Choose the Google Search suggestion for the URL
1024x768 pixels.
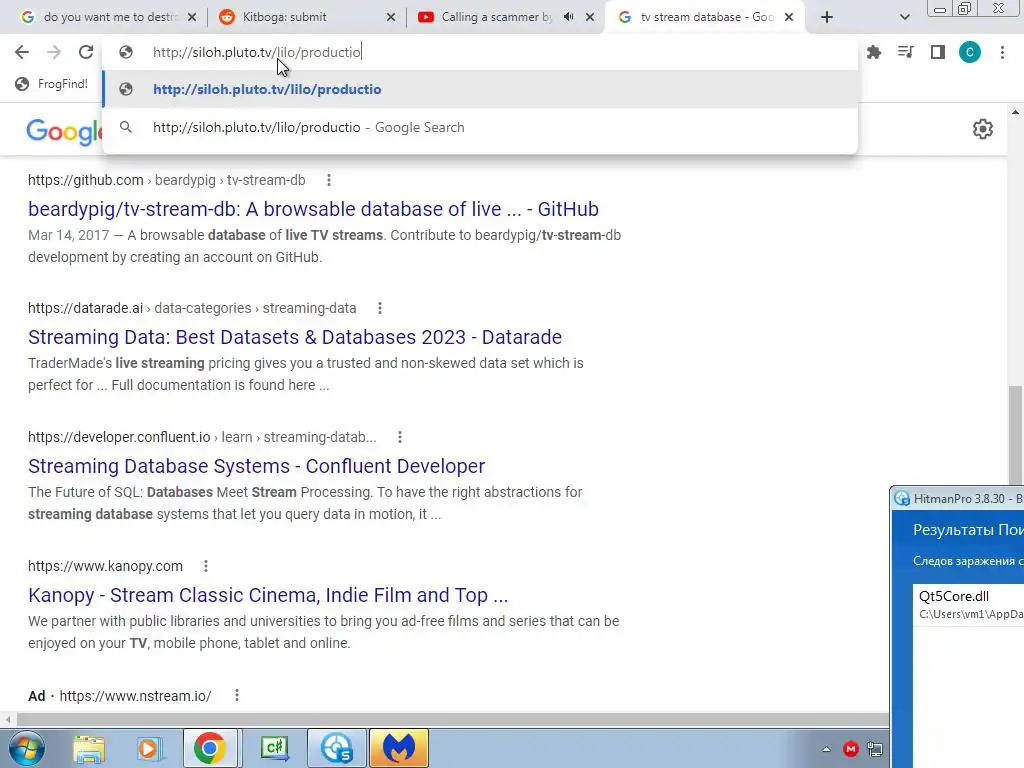[480, 127]
